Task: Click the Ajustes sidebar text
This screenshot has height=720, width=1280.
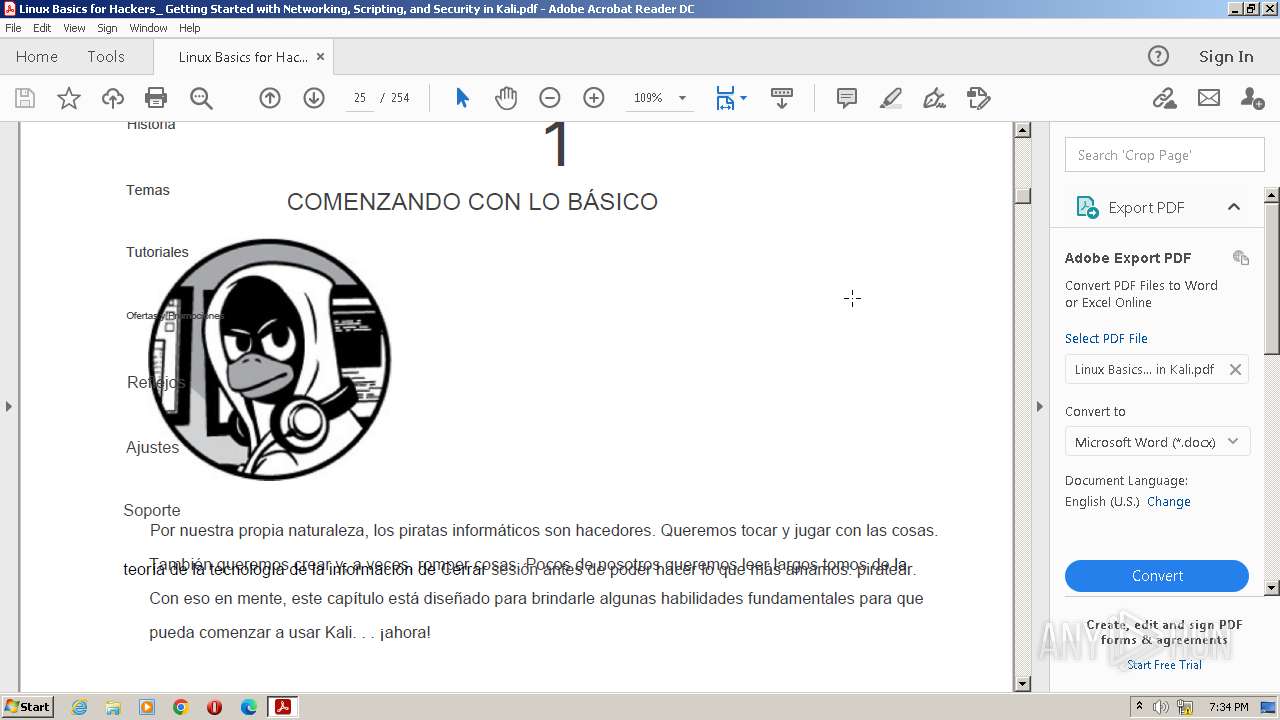Action: coord(152,447)
